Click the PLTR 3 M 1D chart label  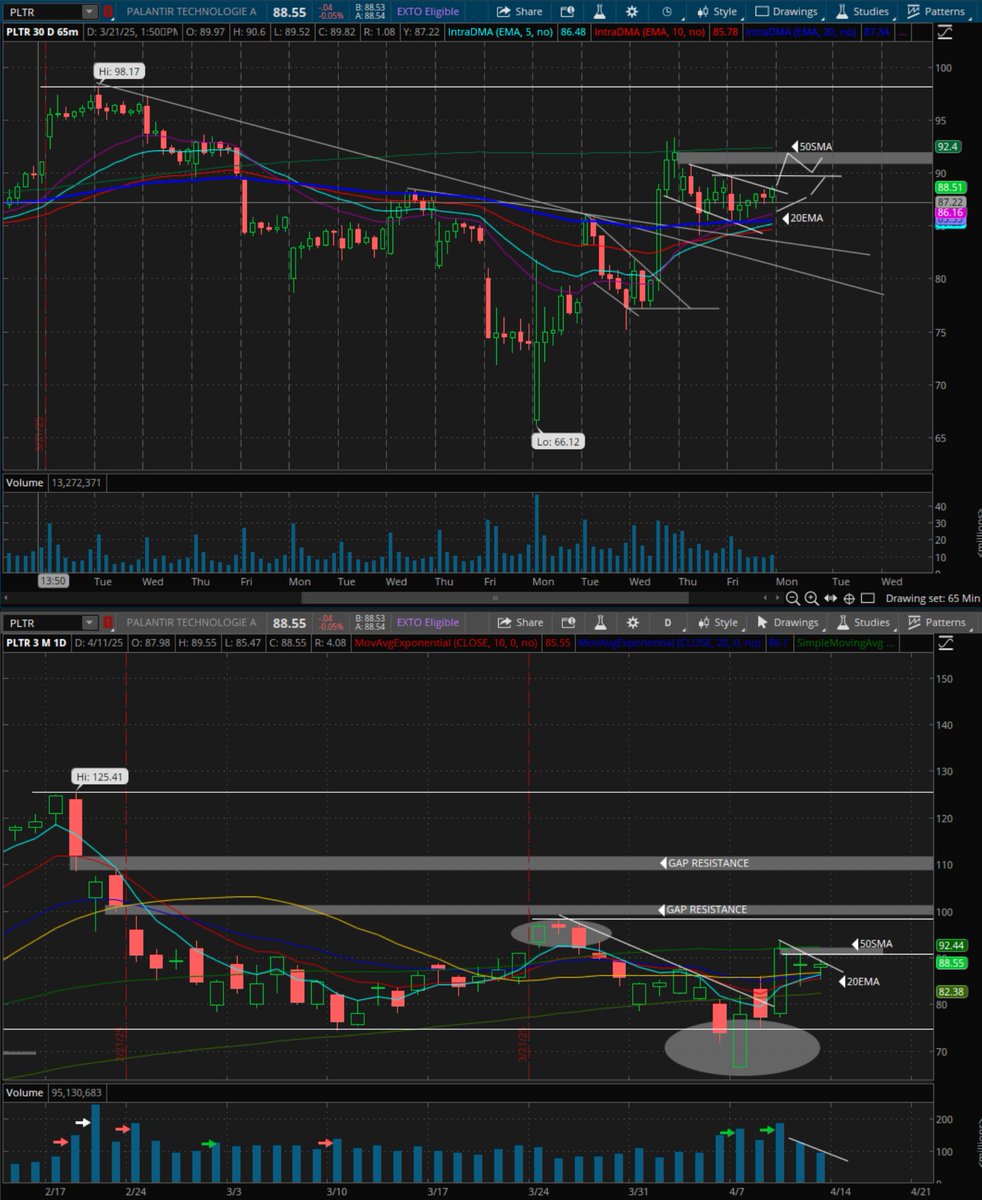coord(38,643)
